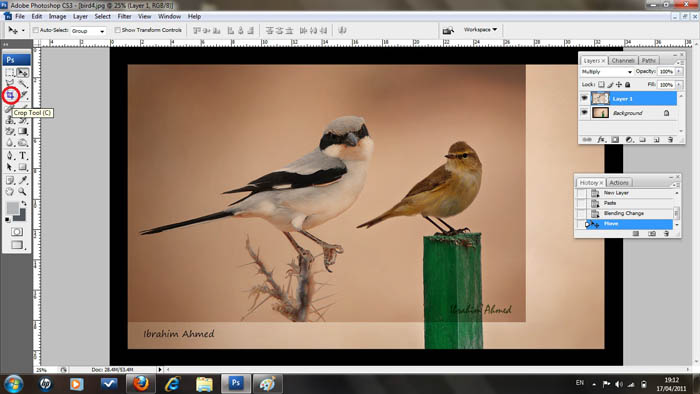Screen dimensions: 700x394
Task: Pick the Rectangular Marquee tool
Action: pyautogui.click(x=10, y=72)
